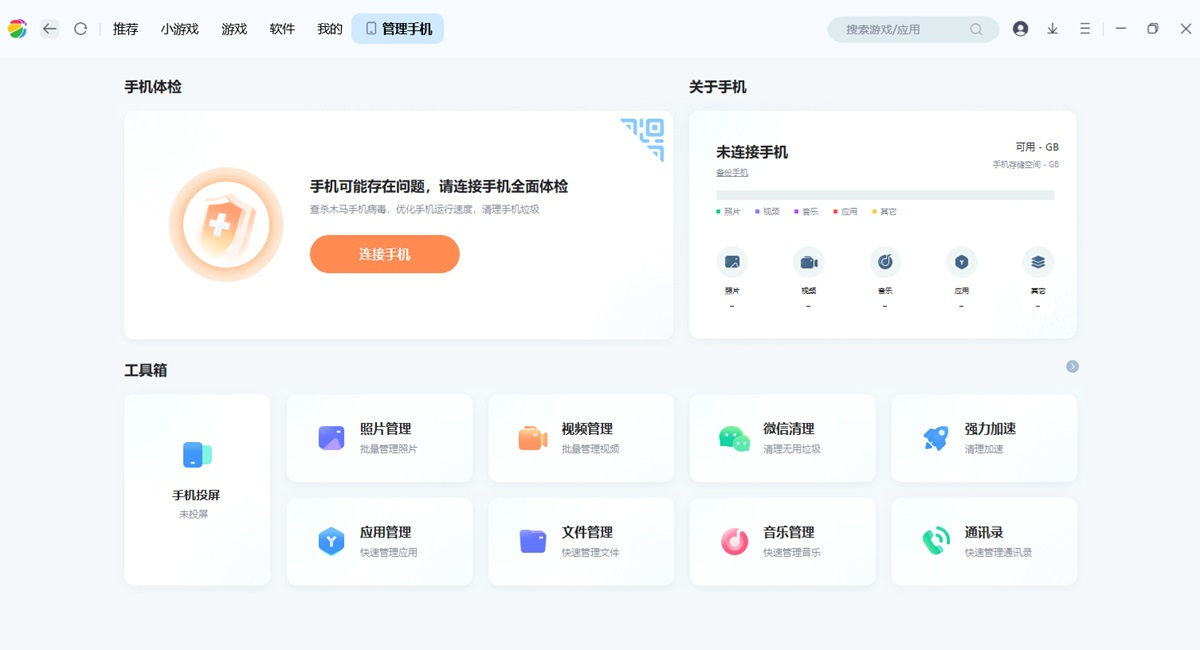Click the 备份手机 link
1200x650 pixels.
[x=732, y=173]
